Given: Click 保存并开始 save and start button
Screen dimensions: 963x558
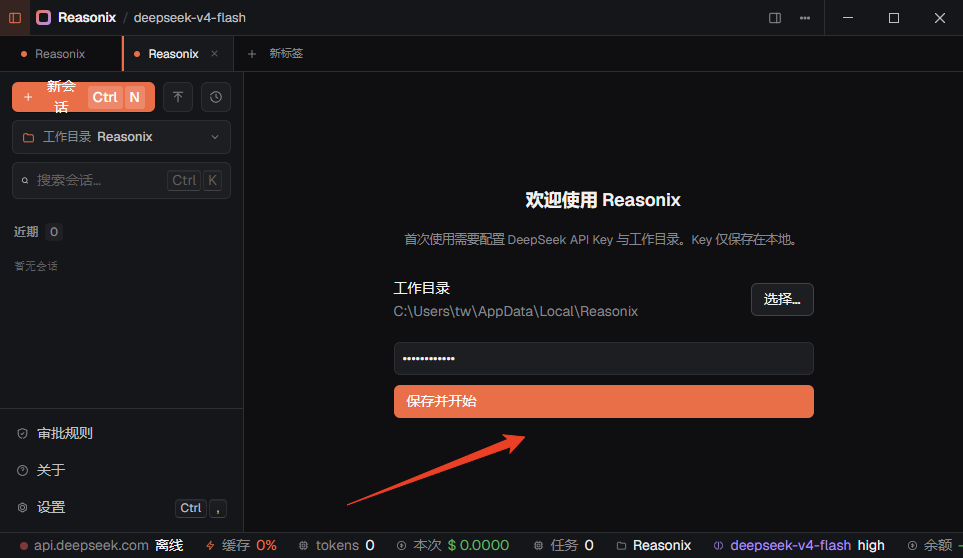Looking at the screenshot, I should tap(604, 401).
